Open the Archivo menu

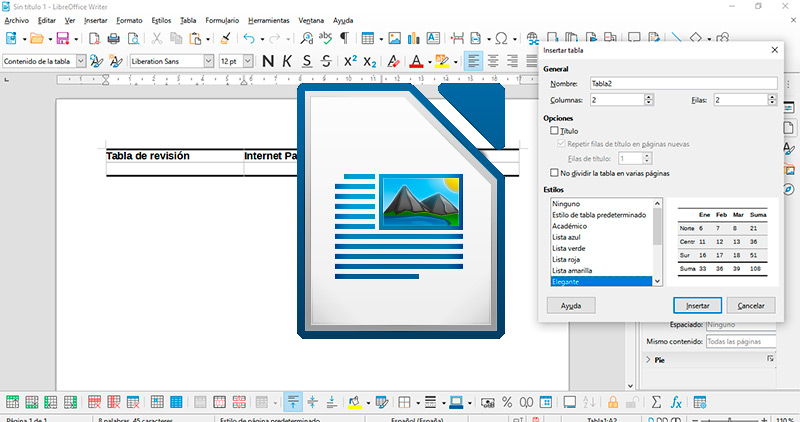(x=16, y=20)
